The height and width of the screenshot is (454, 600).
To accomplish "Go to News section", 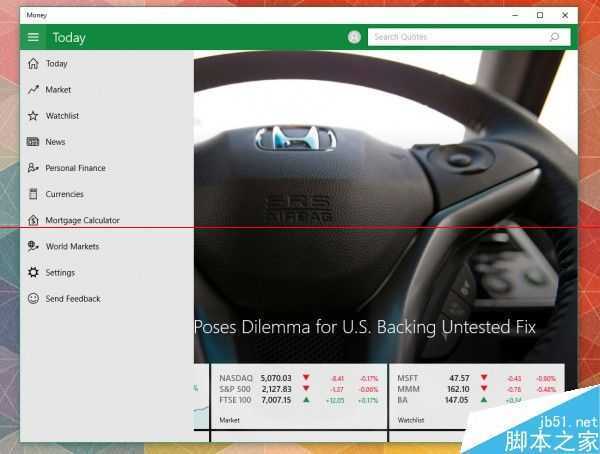I will 107,142.
